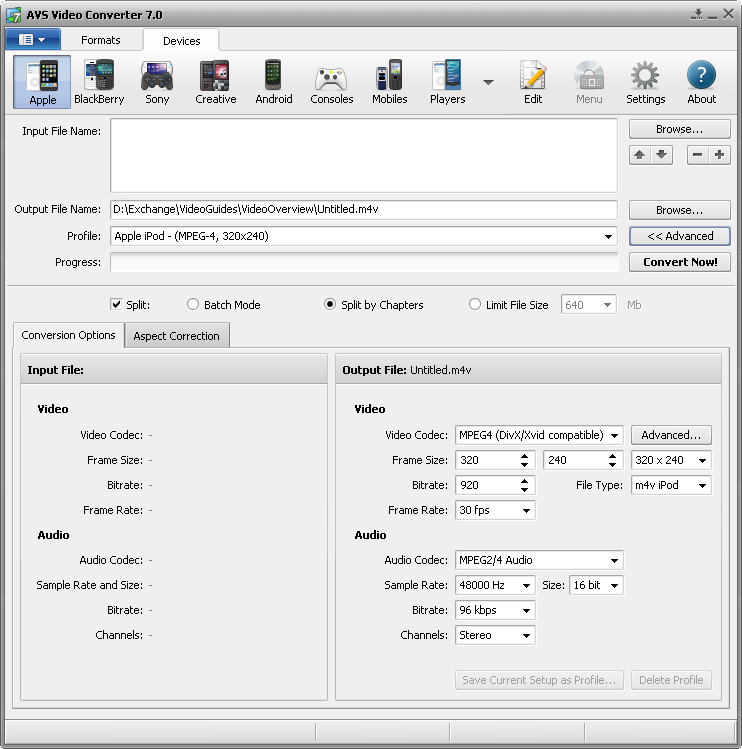Choose the Sony device category
742x749 pixels.
[x=157, y=82]
